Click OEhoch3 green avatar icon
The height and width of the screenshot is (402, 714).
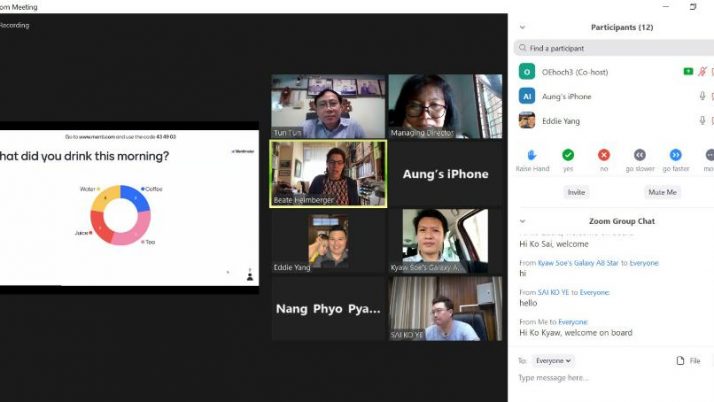coord(527,71)
